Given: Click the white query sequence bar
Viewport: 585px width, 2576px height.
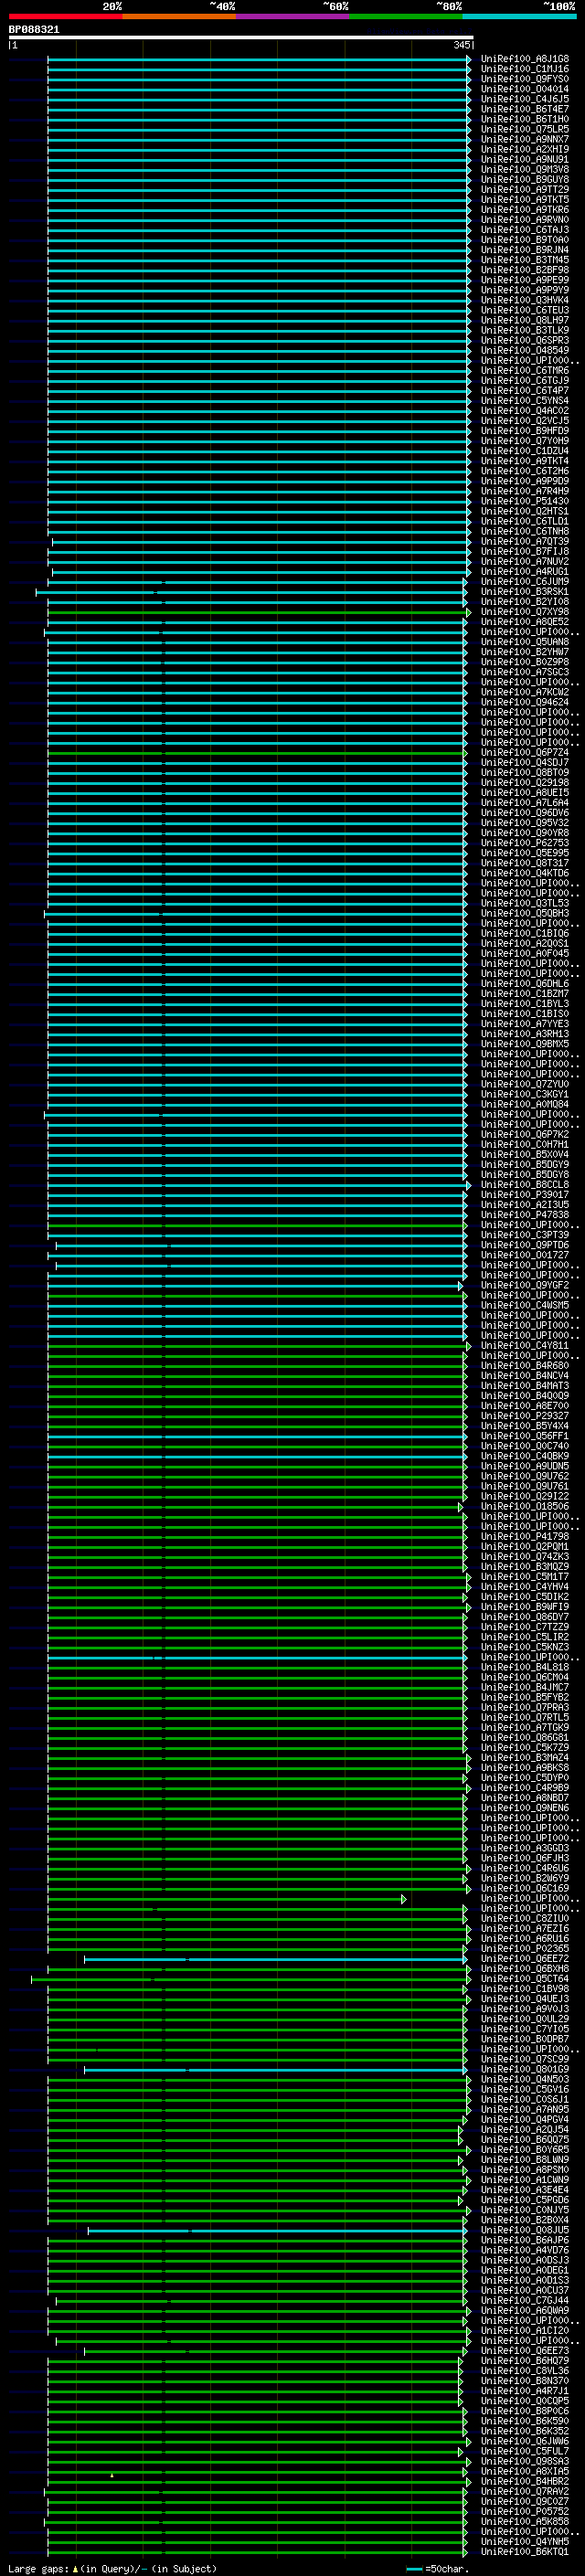Looking at the screenshot, I should click(241, 37).
